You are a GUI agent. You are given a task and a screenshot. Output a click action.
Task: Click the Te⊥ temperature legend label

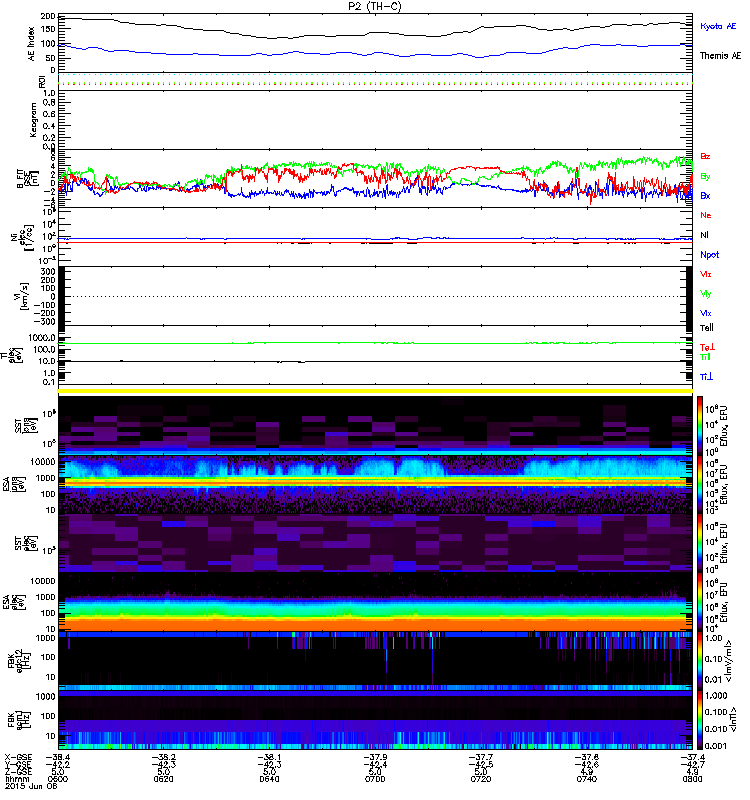[707, 347]
